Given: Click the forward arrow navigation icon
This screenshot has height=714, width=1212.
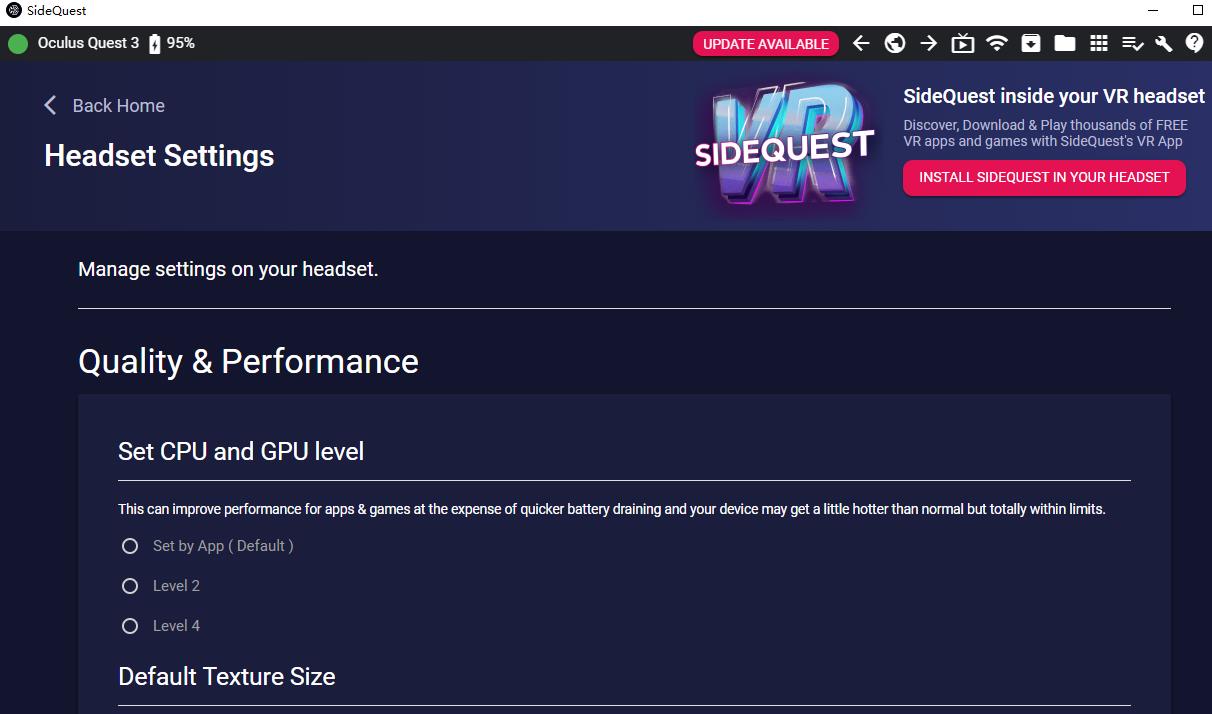Looking at the screenshot, I should 929,43.
